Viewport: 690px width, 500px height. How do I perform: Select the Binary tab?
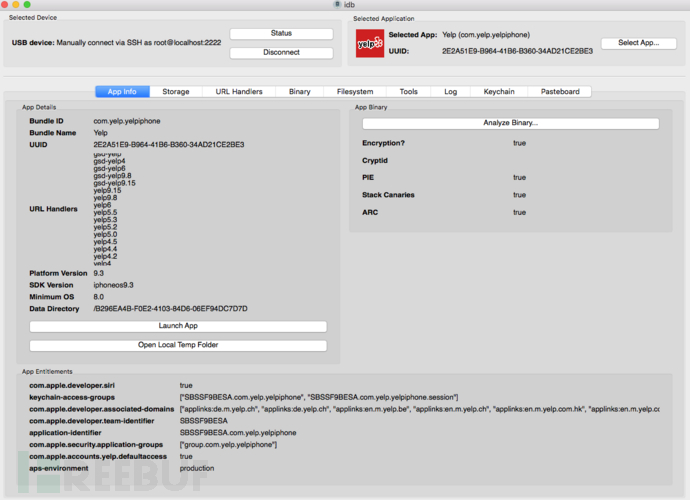[300, 92]
